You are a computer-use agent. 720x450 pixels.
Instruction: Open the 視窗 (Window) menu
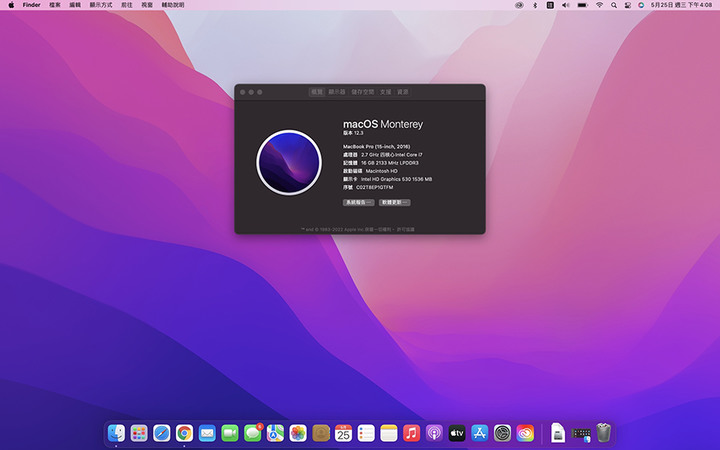147,5
